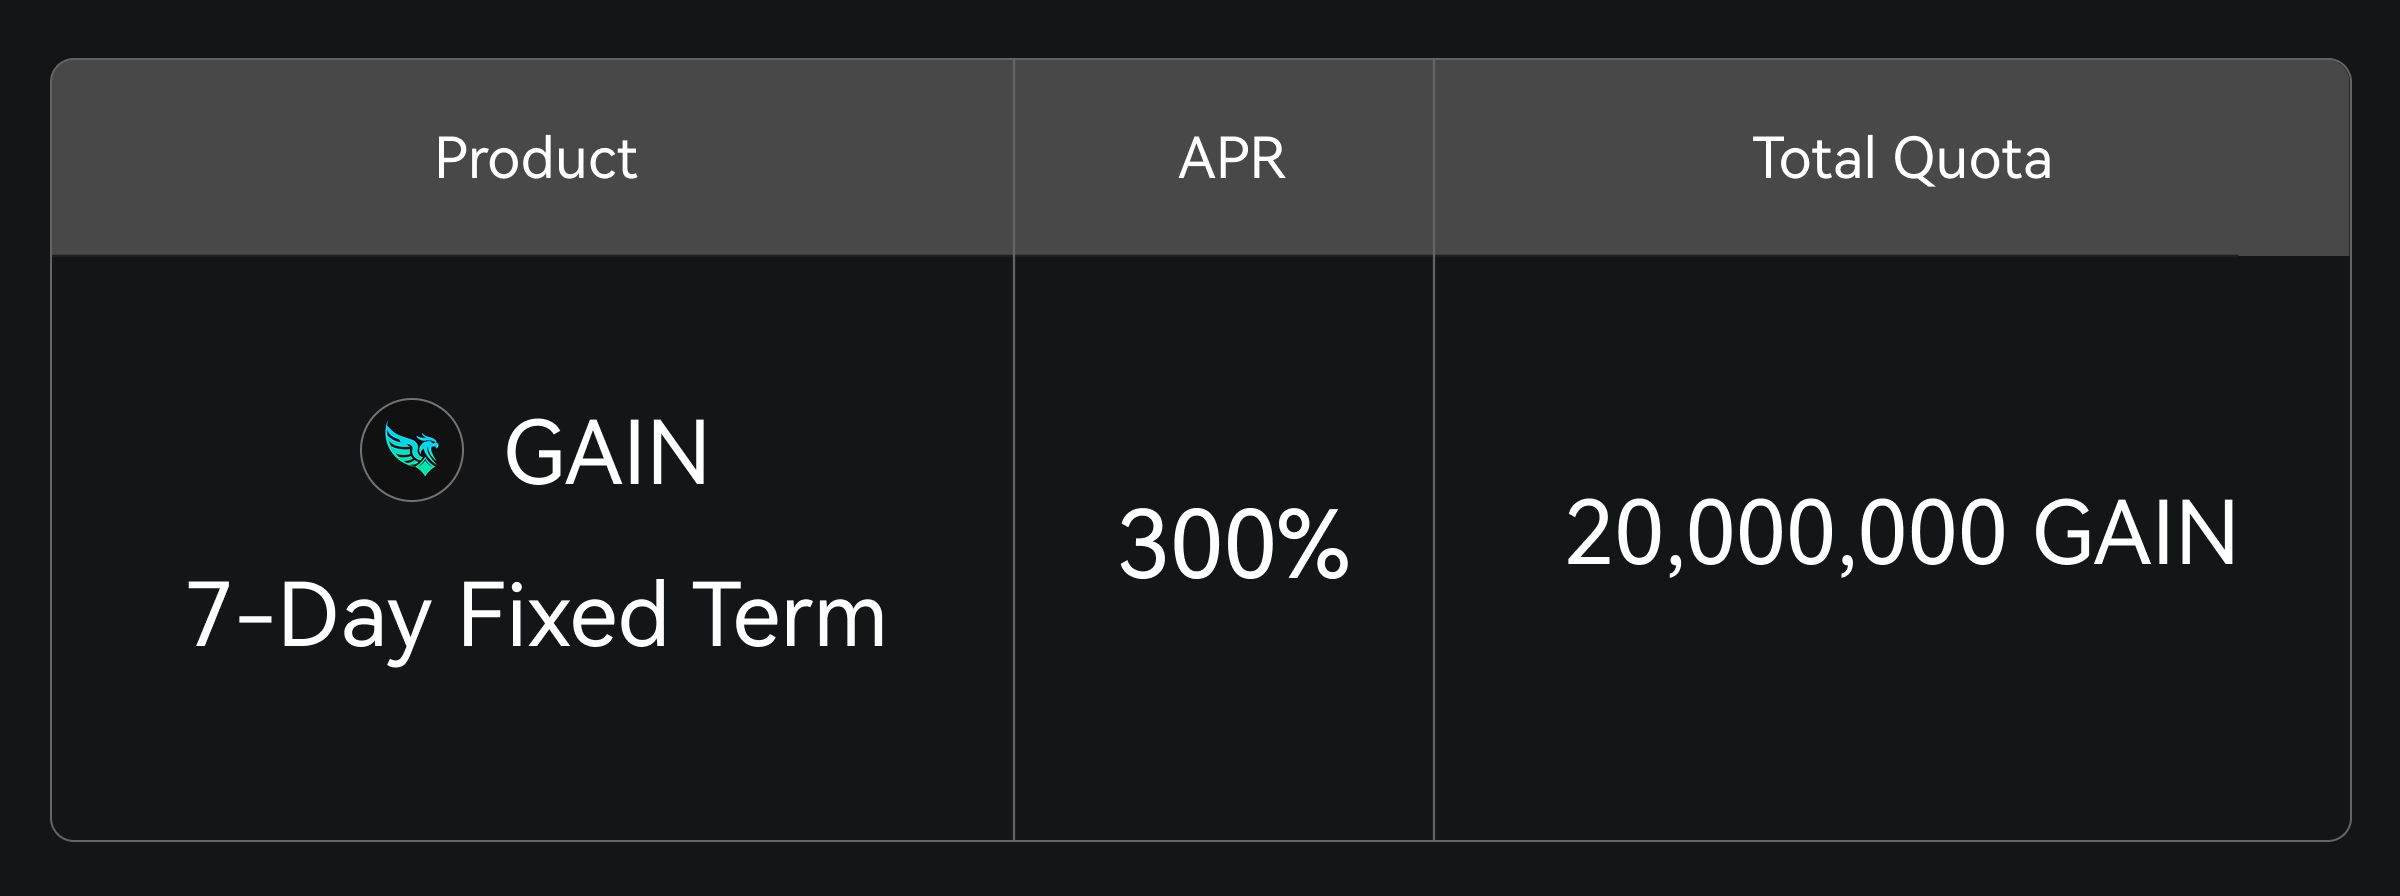Click the divider between 300% and the quota value

[x=1434, y=546]
